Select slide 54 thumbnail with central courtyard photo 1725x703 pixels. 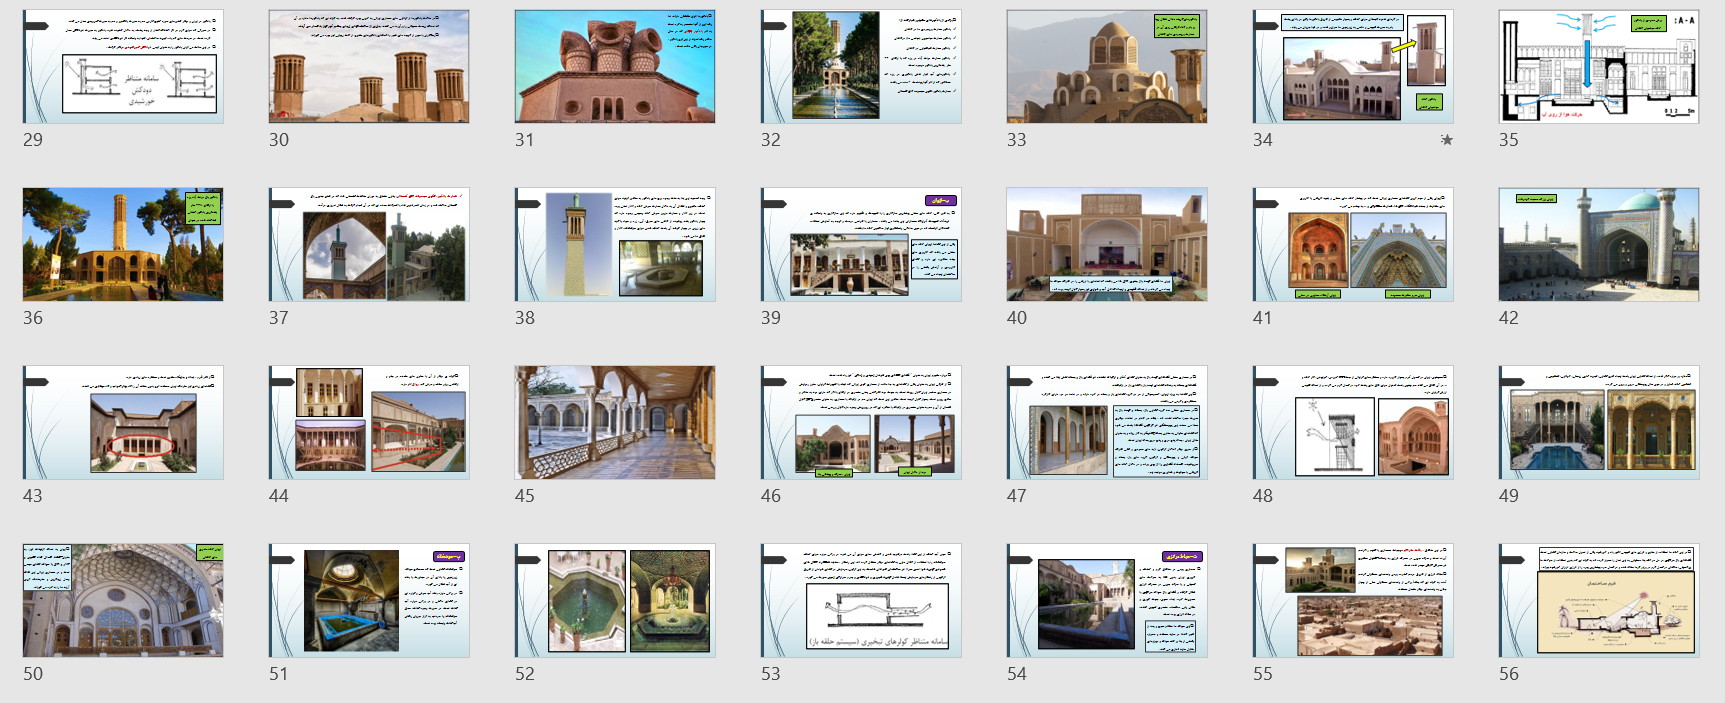coord(1107,601)
